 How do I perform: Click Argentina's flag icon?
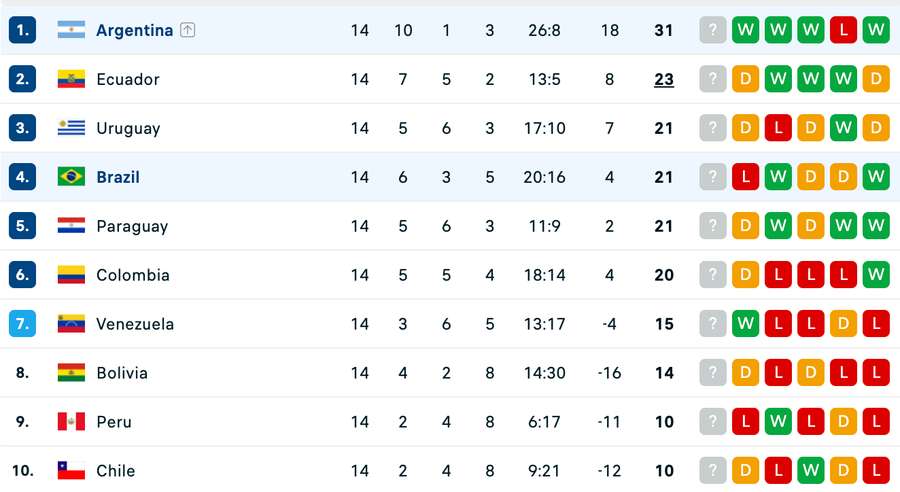[x=71, y=30]
